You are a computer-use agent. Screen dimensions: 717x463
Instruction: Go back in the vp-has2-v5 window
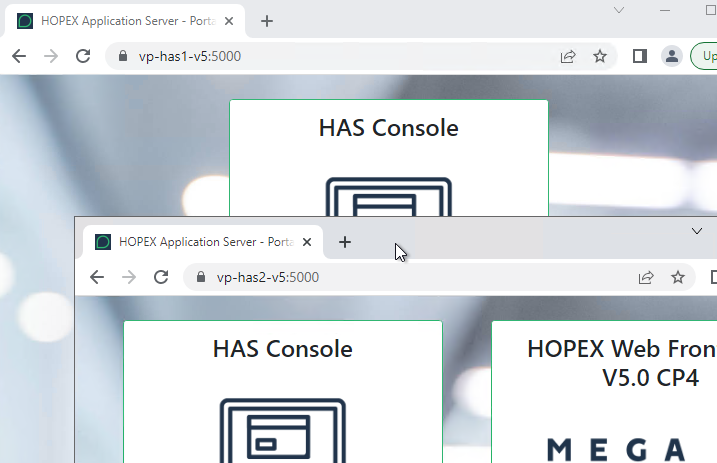pos(97,277)
